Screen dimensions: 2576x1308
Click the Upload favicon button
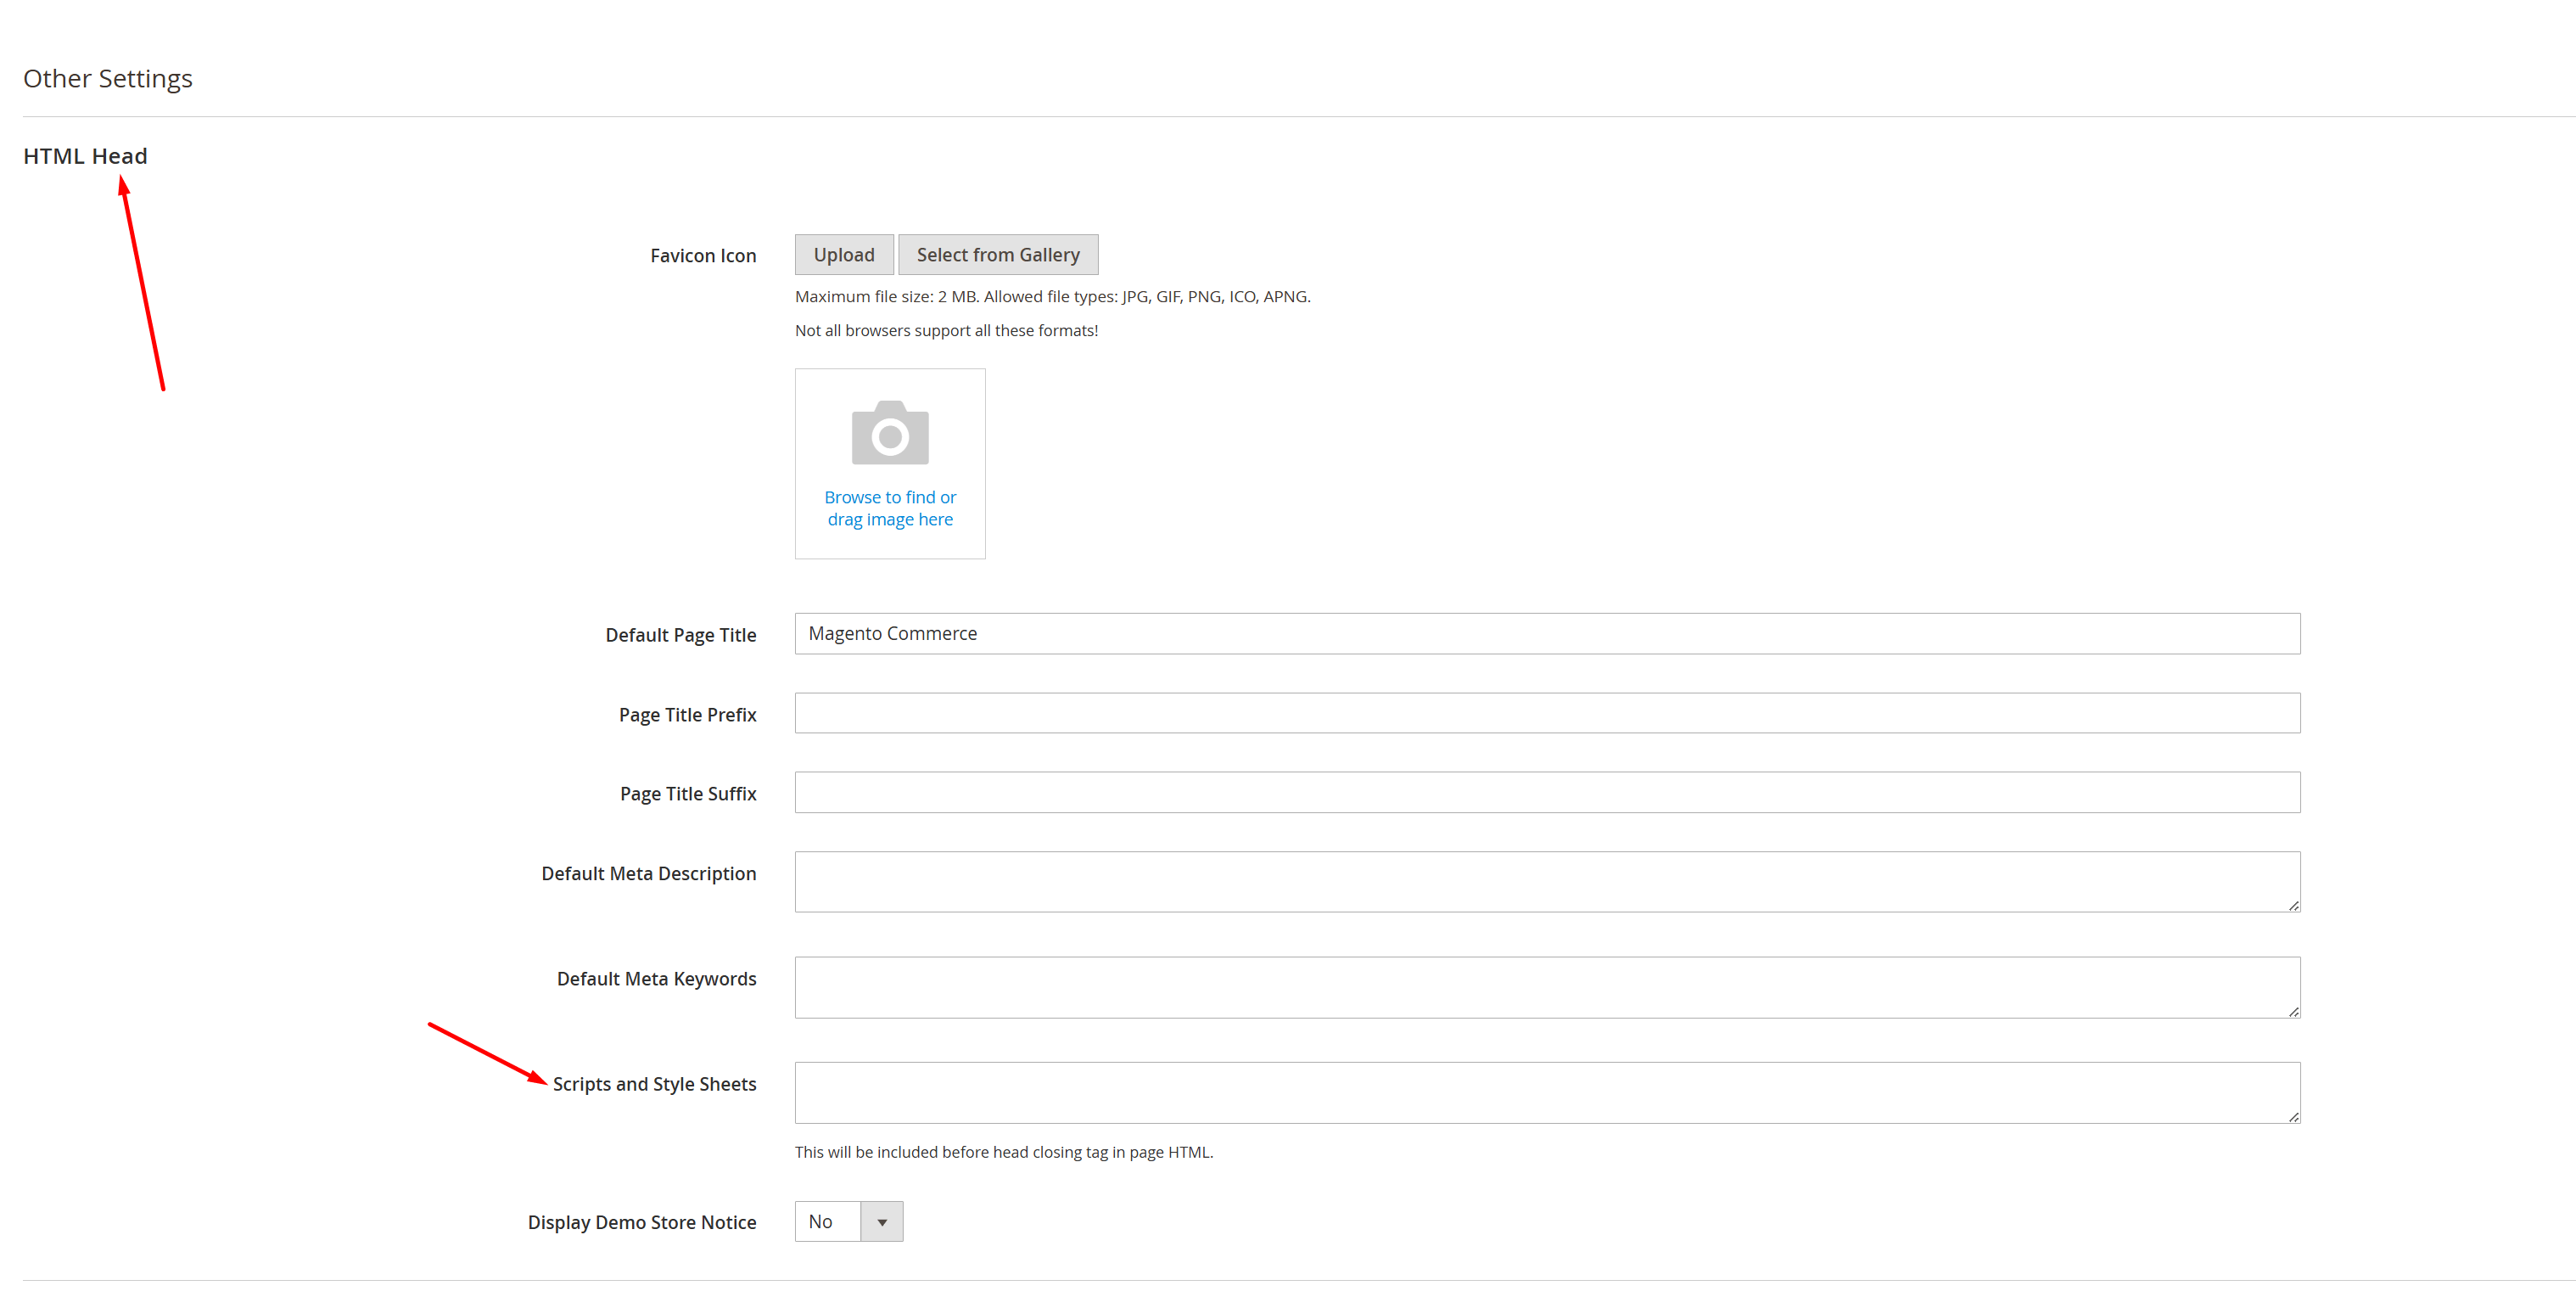(844, 255)
